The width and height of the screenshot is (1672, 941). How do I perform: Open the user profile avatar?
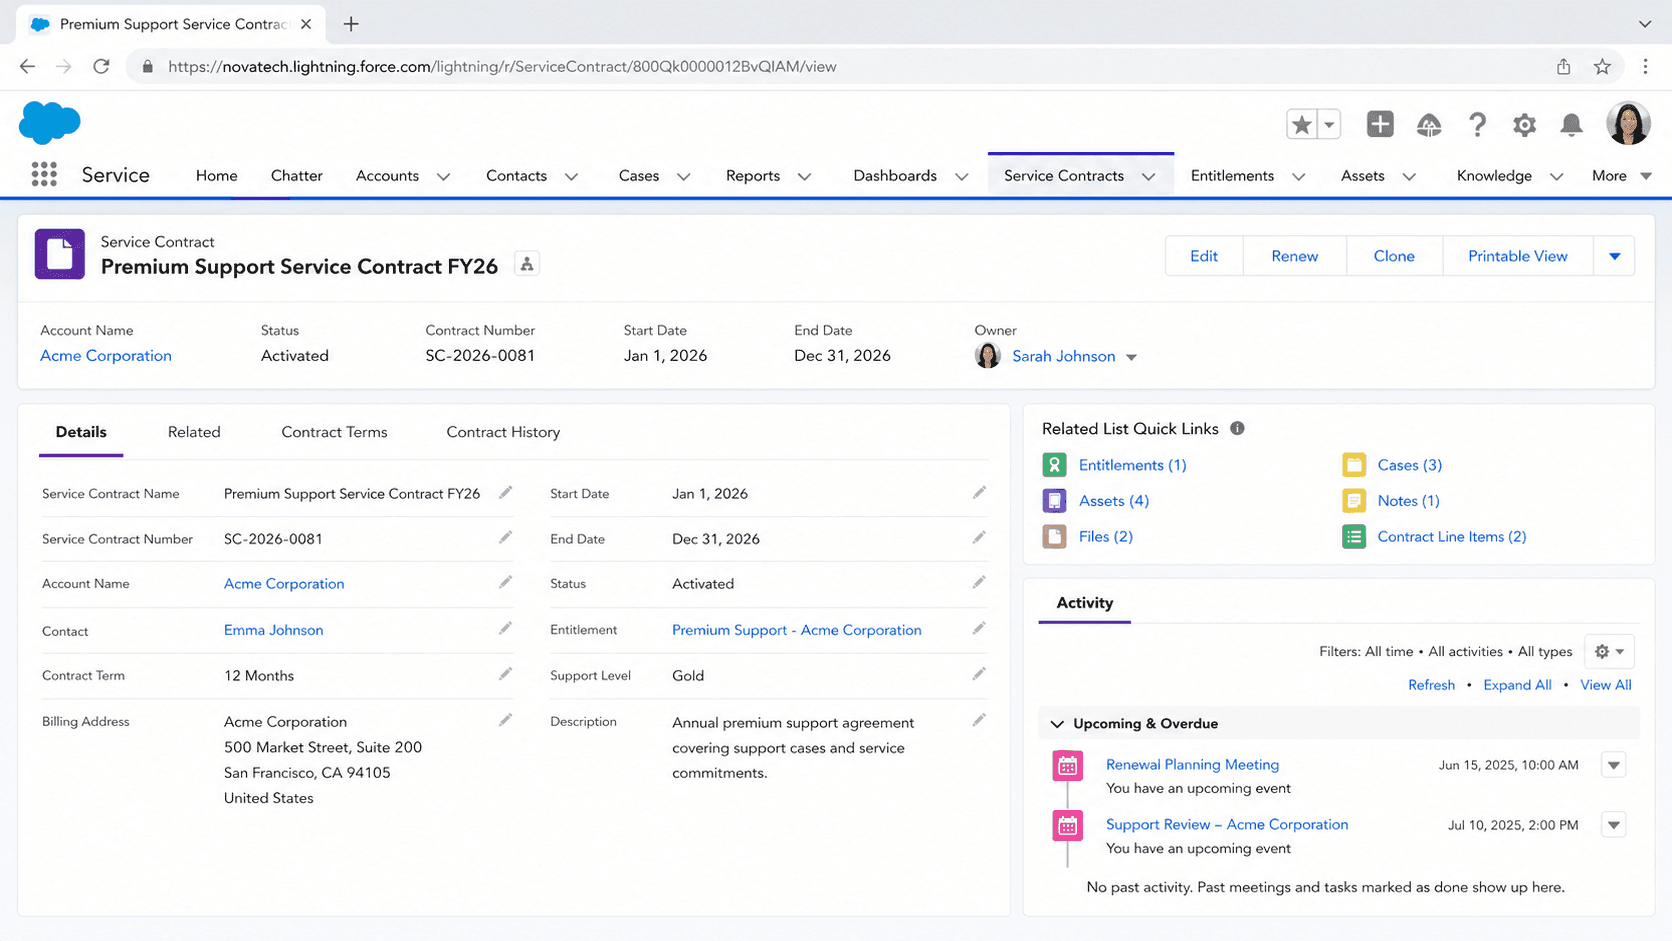pos(1627,124)
